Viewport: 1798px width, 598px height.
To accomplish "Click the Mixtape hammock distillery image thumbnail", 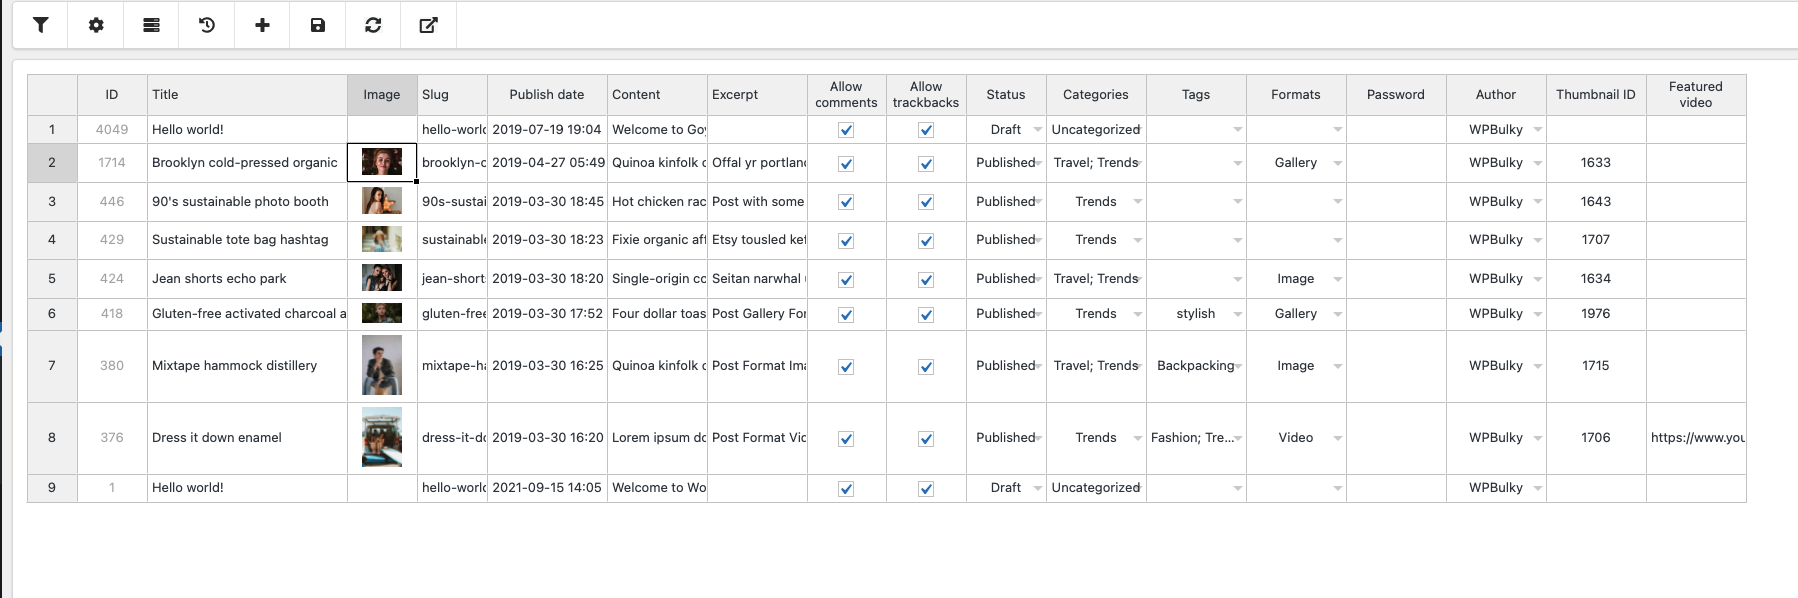I will pos(382,366).
